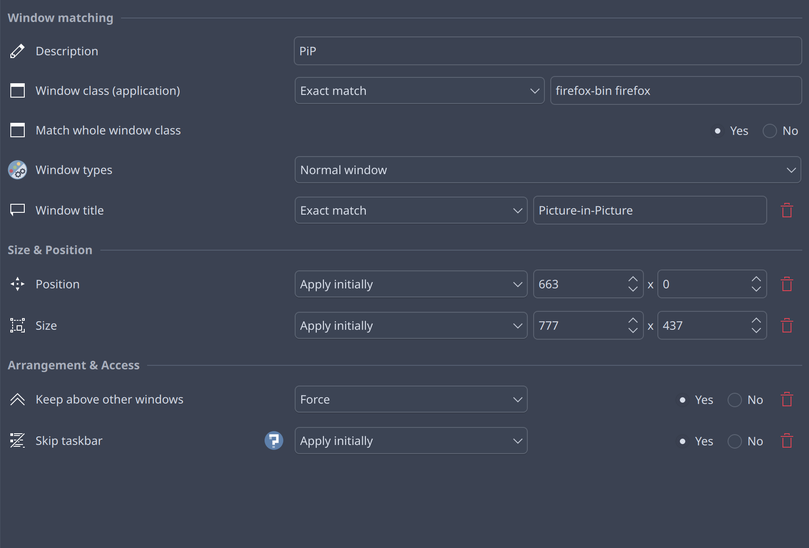Click the Window types icon
809x548 pixels.
pos(17,170)
